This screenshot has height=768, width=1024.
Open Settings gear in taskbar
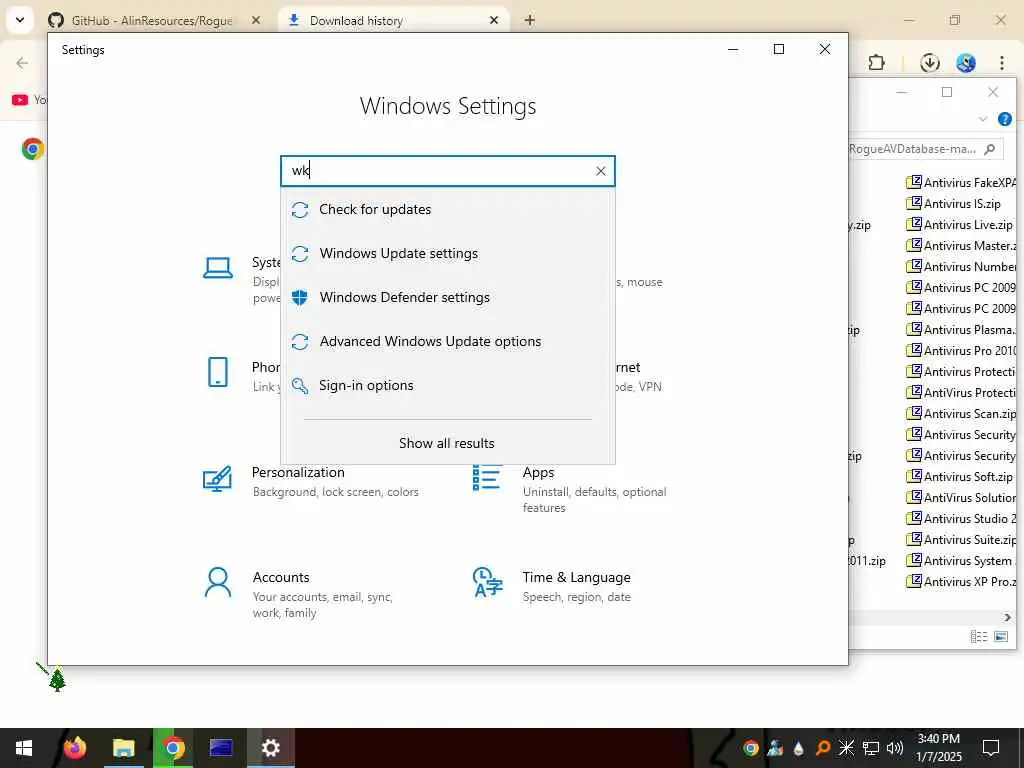coord(270,748)
